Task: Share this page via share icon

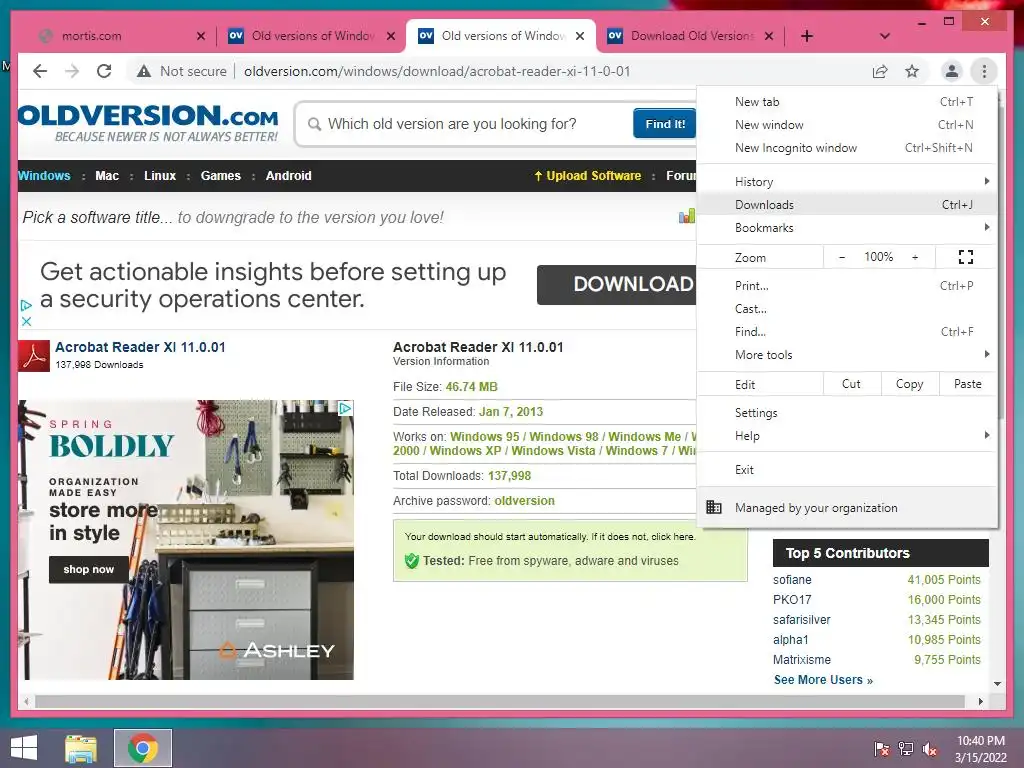Action: click(x=880, y=71)
